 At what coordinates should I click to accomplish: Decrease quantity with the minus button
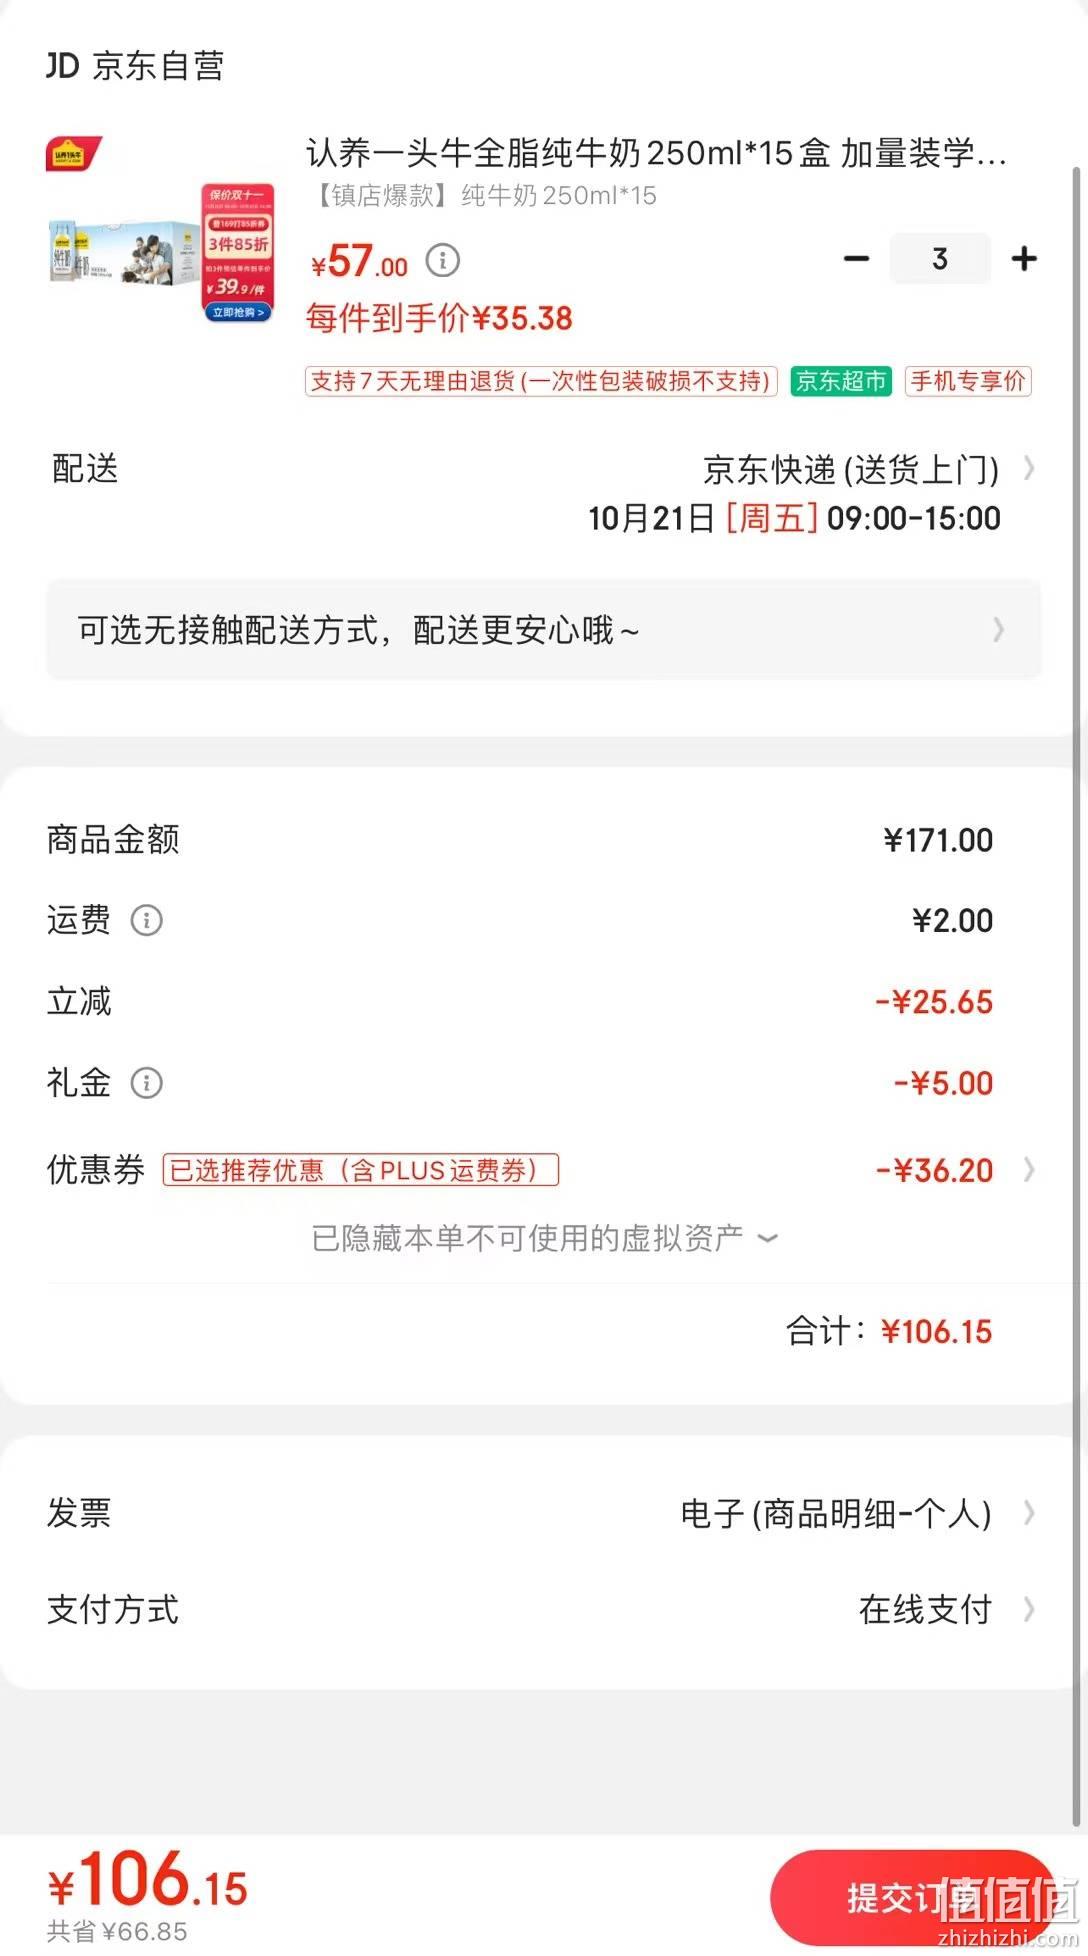point(856,259)
